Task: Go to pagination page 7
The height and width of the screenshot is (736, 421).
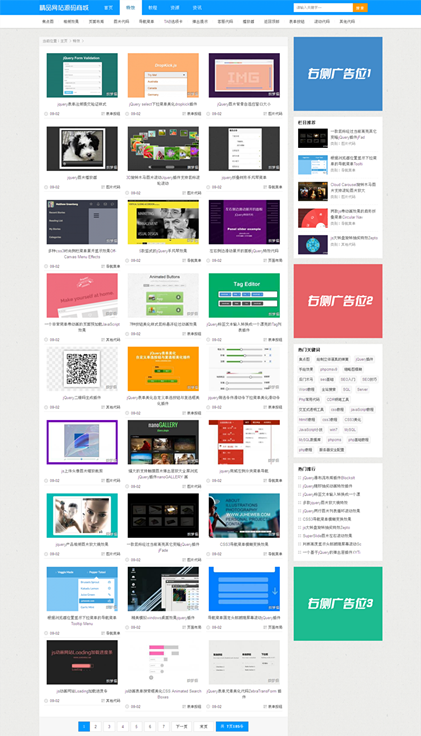Action: pos(163,726)
